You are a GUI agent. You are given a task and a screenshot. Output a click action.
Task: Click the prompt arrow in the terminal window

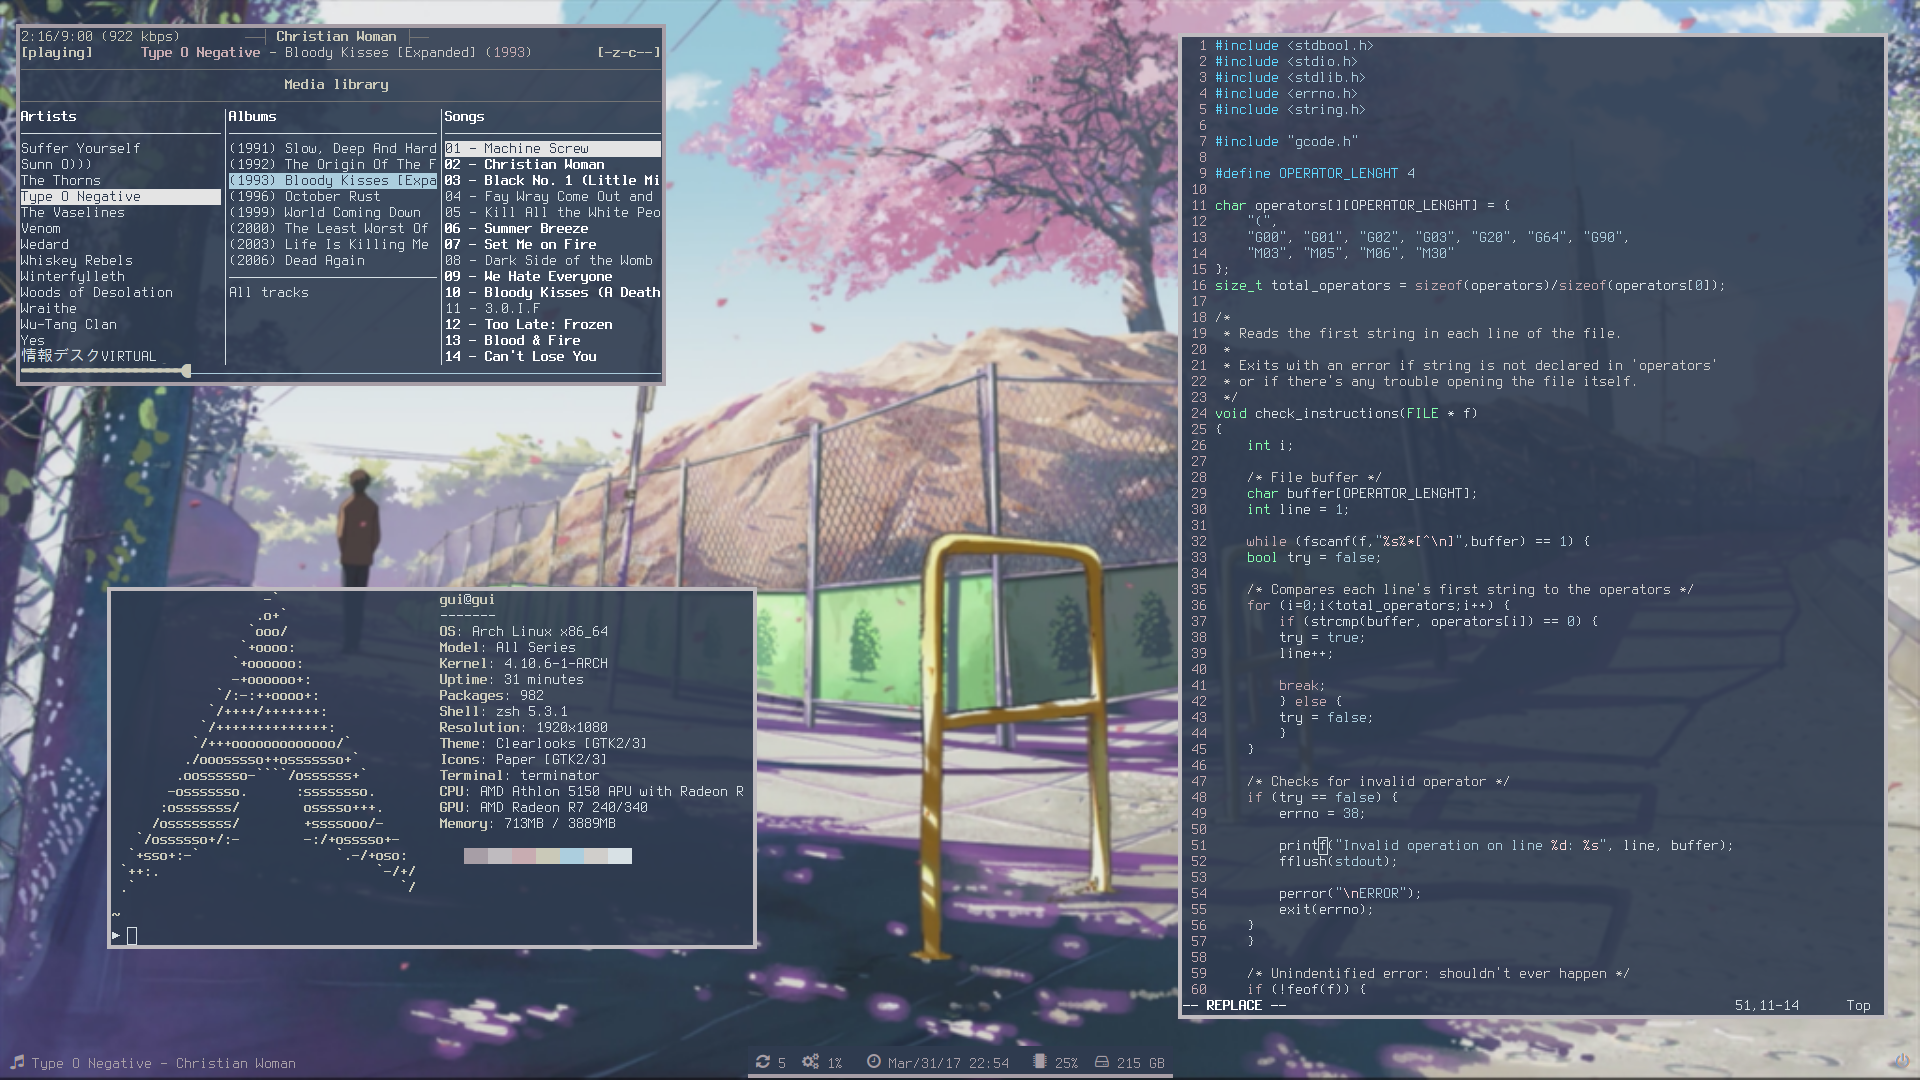point(116,935)
